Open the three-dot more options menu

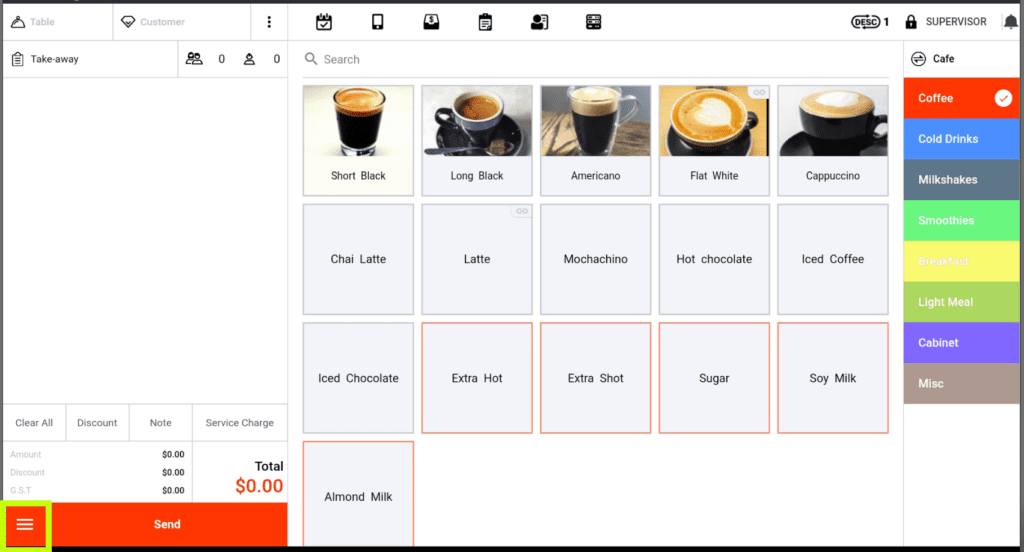pyautogui.click(x=268, y=22)
